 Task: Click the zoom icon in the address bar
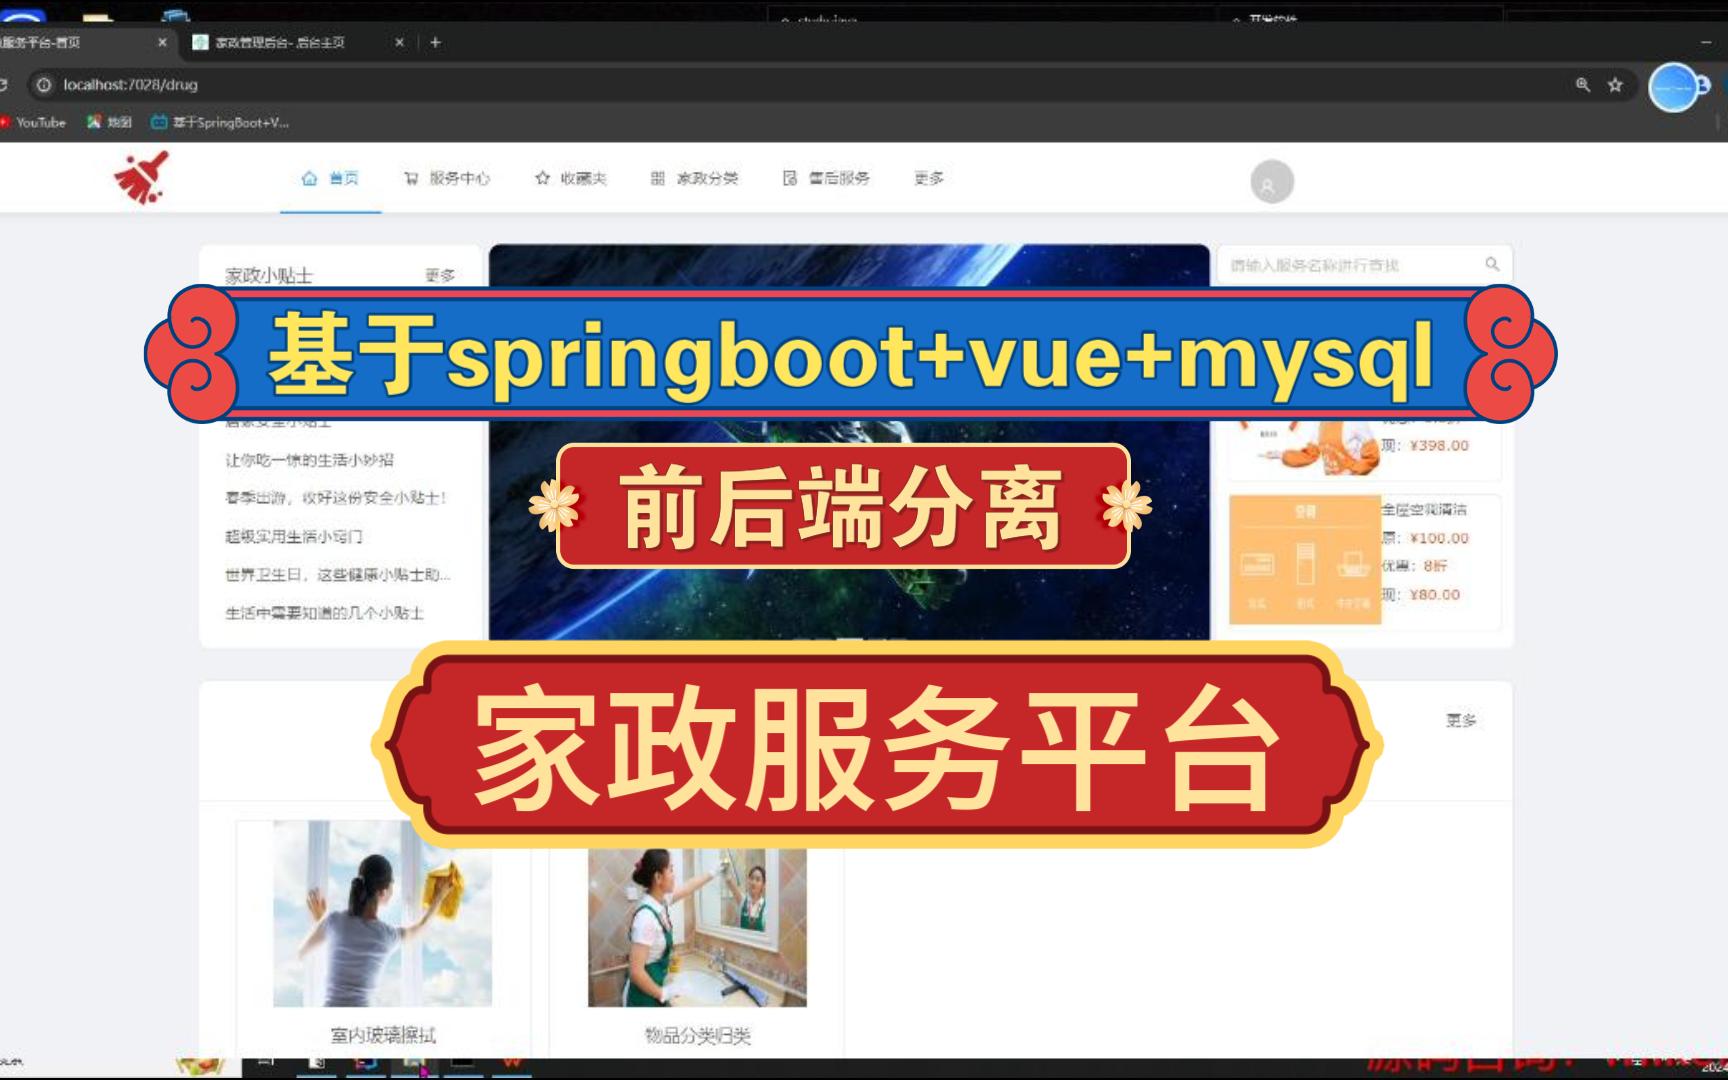[1581, 85]
